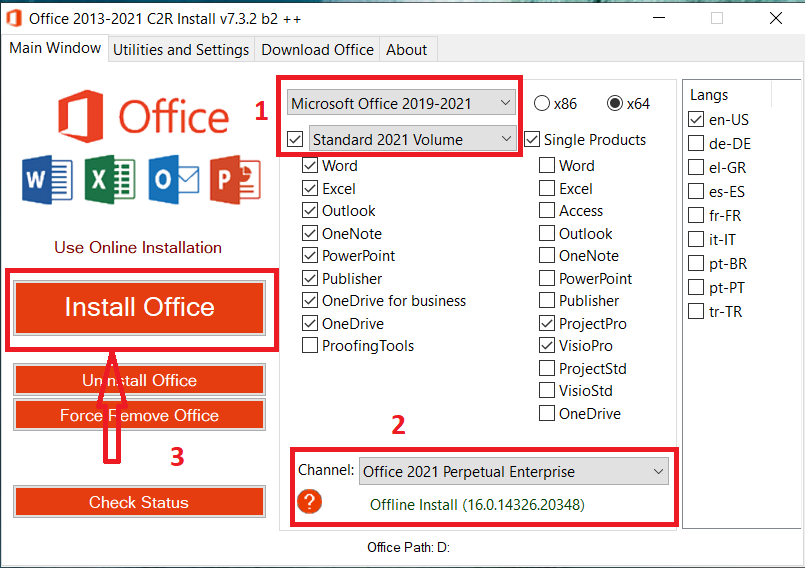Uncheck Outlook in the suite component list
Screen dimensions: 805x568
(x=310, y=211)
